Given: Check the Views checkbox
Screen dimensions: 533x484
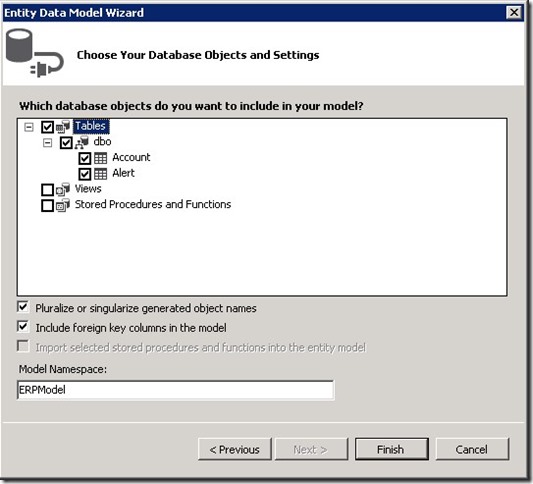Looking at the screenshot, I should [x=47, y=190].
